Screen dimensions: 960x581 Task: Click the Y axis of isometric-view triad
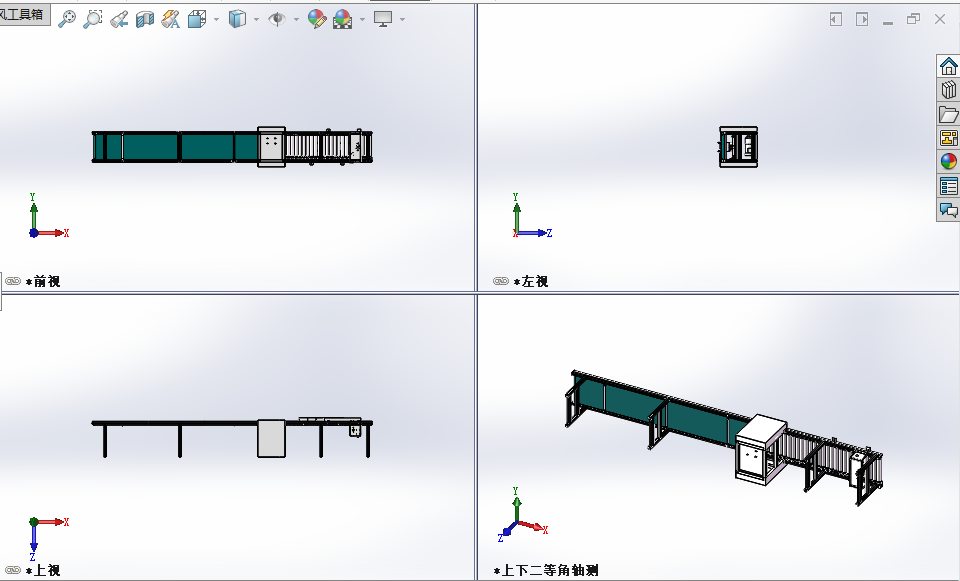coord(516,505)
